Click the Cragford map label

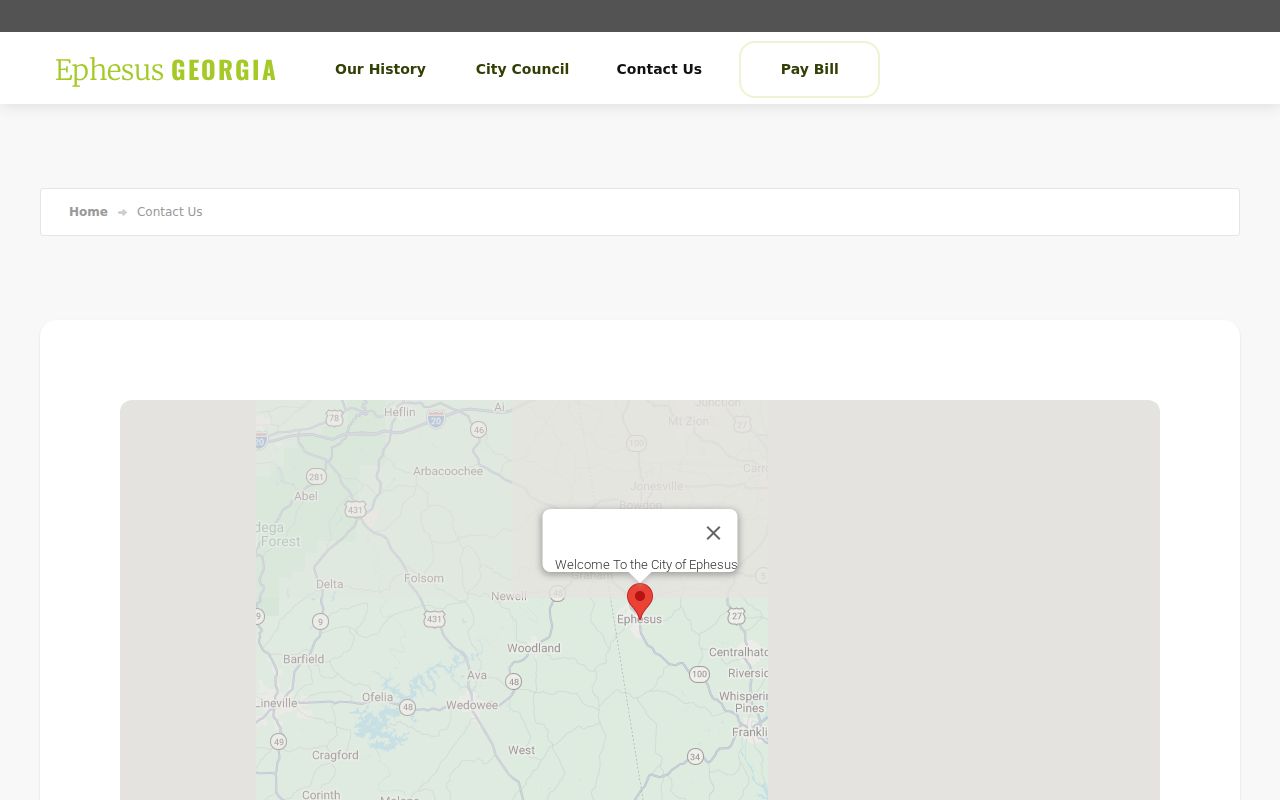[335, 755]
